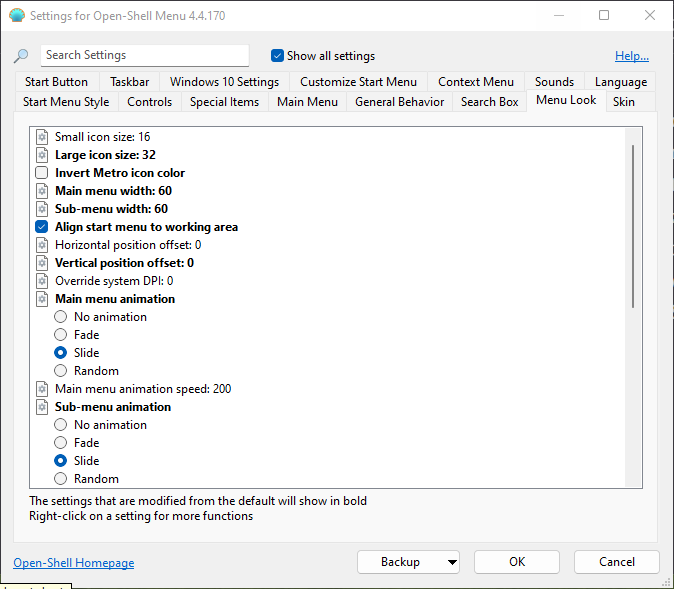Select the Main menu width: 60 setting
Image resolution: width=674 pixels, height=589 pixels.
pos(113,191)
